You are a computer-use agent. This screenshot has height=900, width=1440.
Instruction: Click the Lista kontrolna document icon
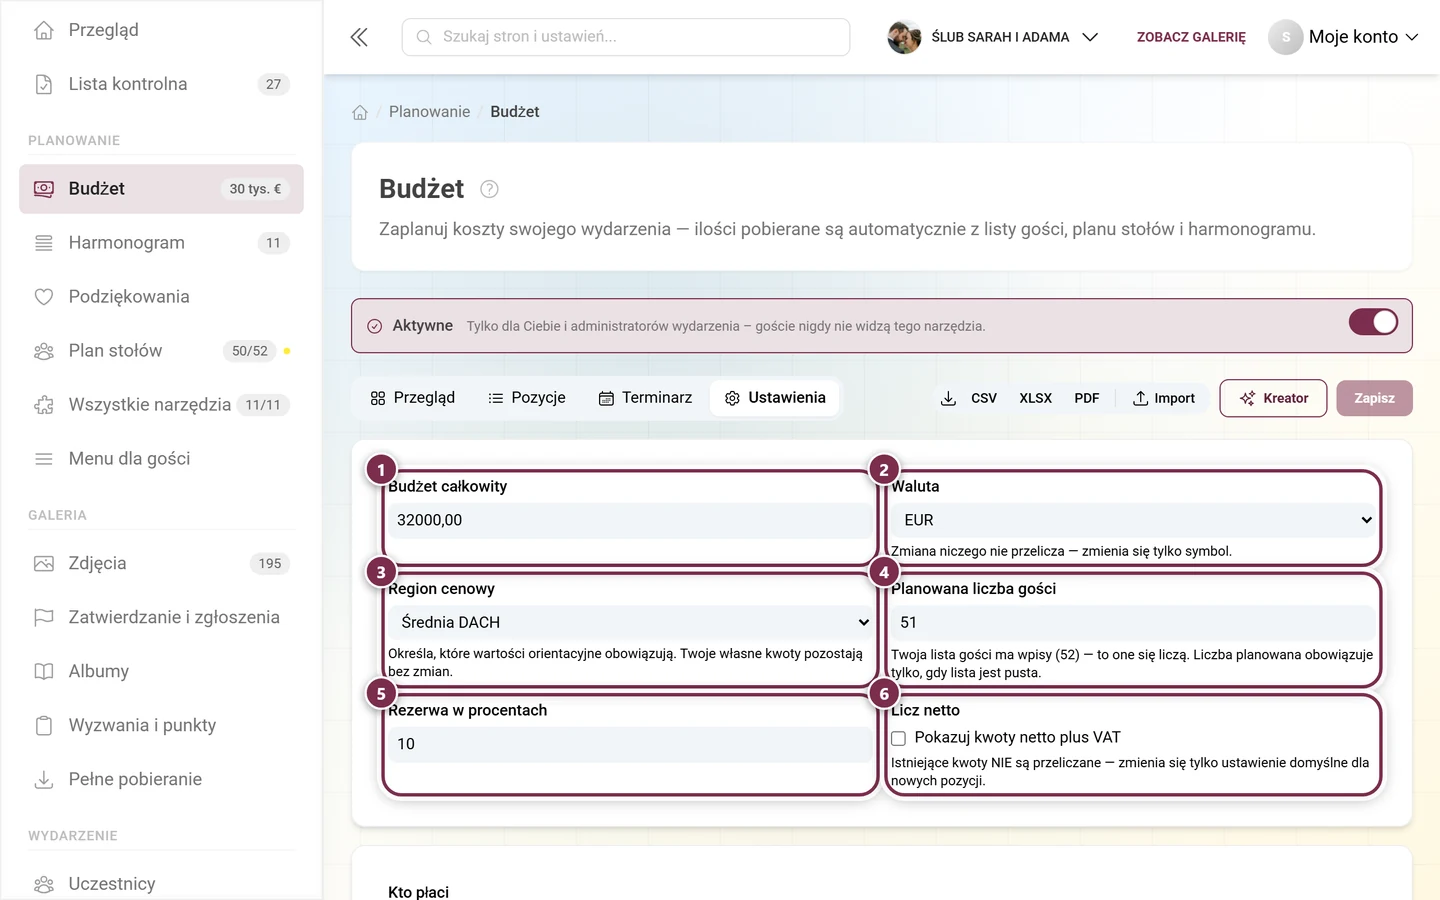point(44,84)
